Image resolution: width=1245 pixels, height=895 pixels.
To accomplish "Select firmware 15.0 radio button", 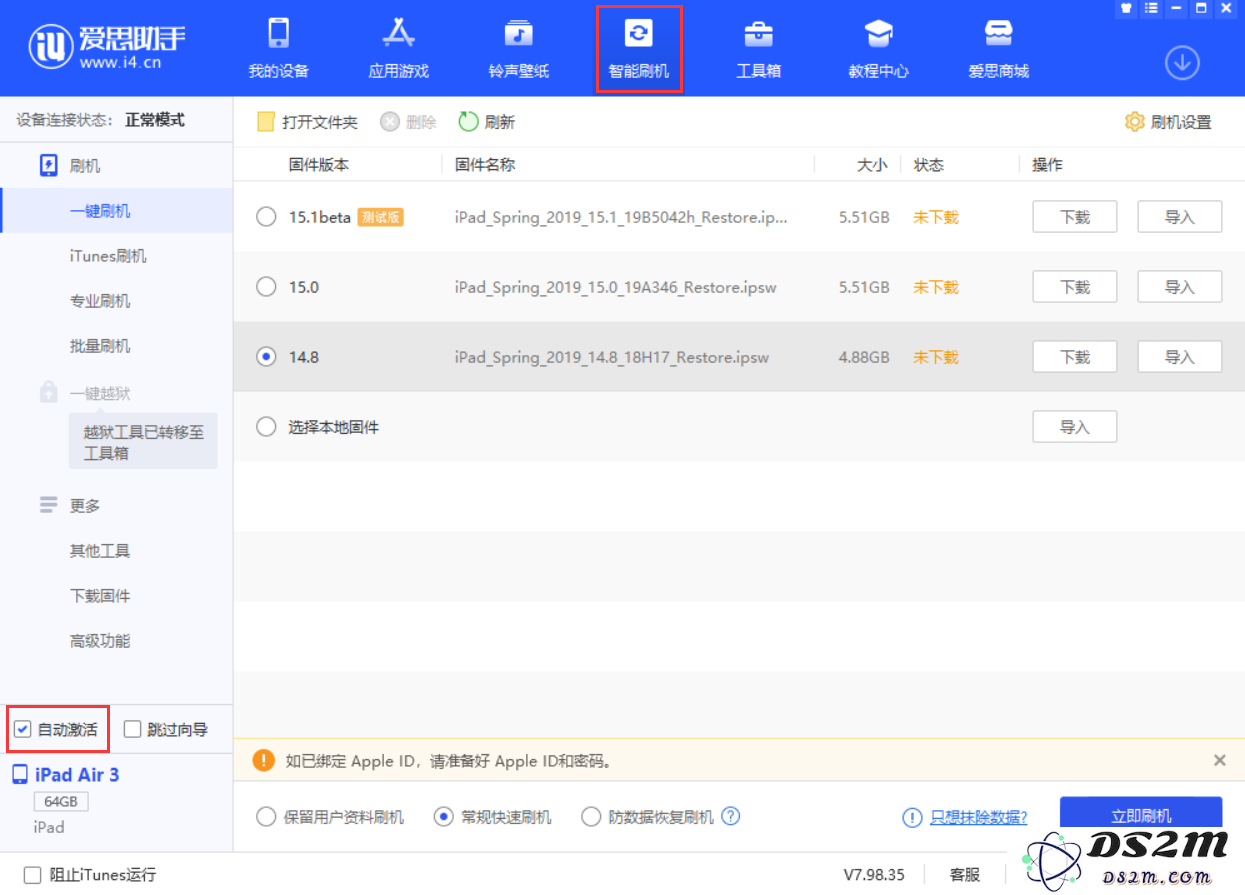I will pyautogui.click(x=266, y=287).
